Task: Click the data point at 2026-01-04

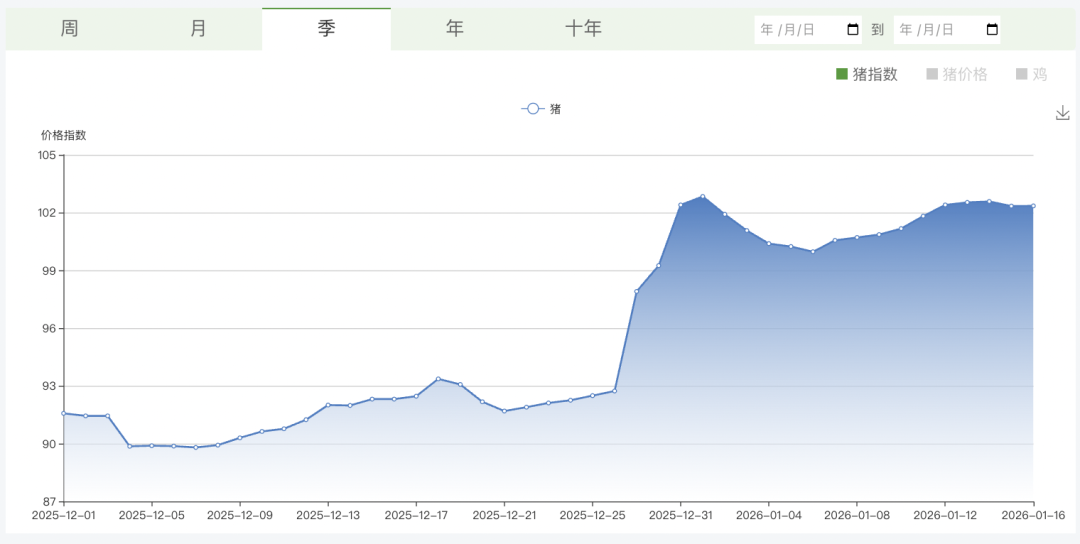Action: click(x=769, y=243)
